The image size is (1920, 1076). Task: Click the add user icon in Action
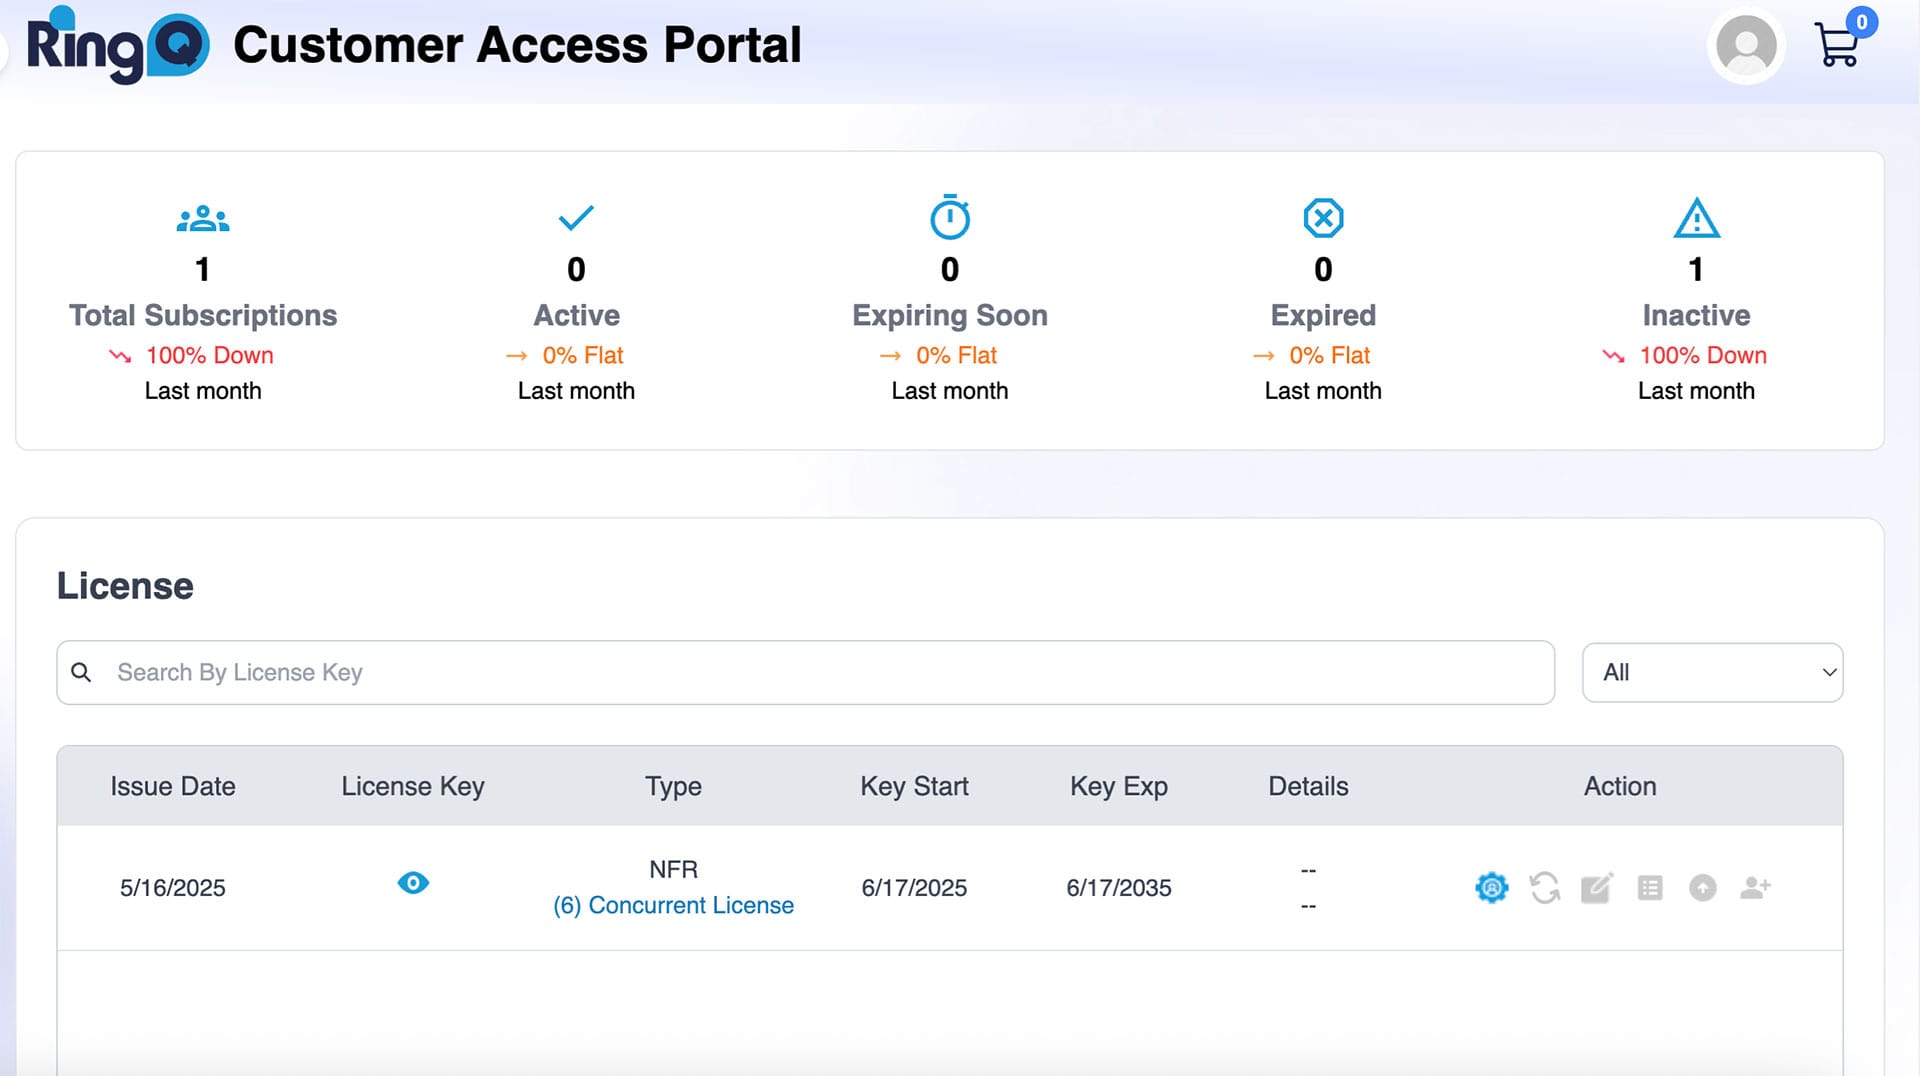click(1755, 887)
